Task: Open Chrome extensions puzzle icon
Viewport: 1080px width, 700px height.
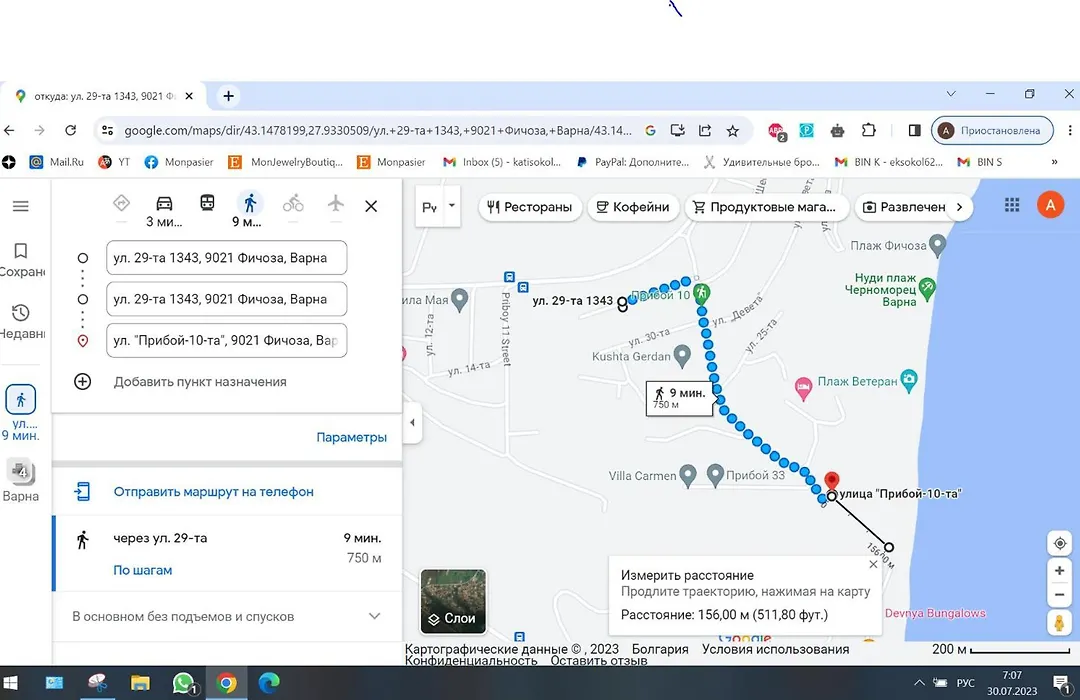Action: [x=869, y=130]
